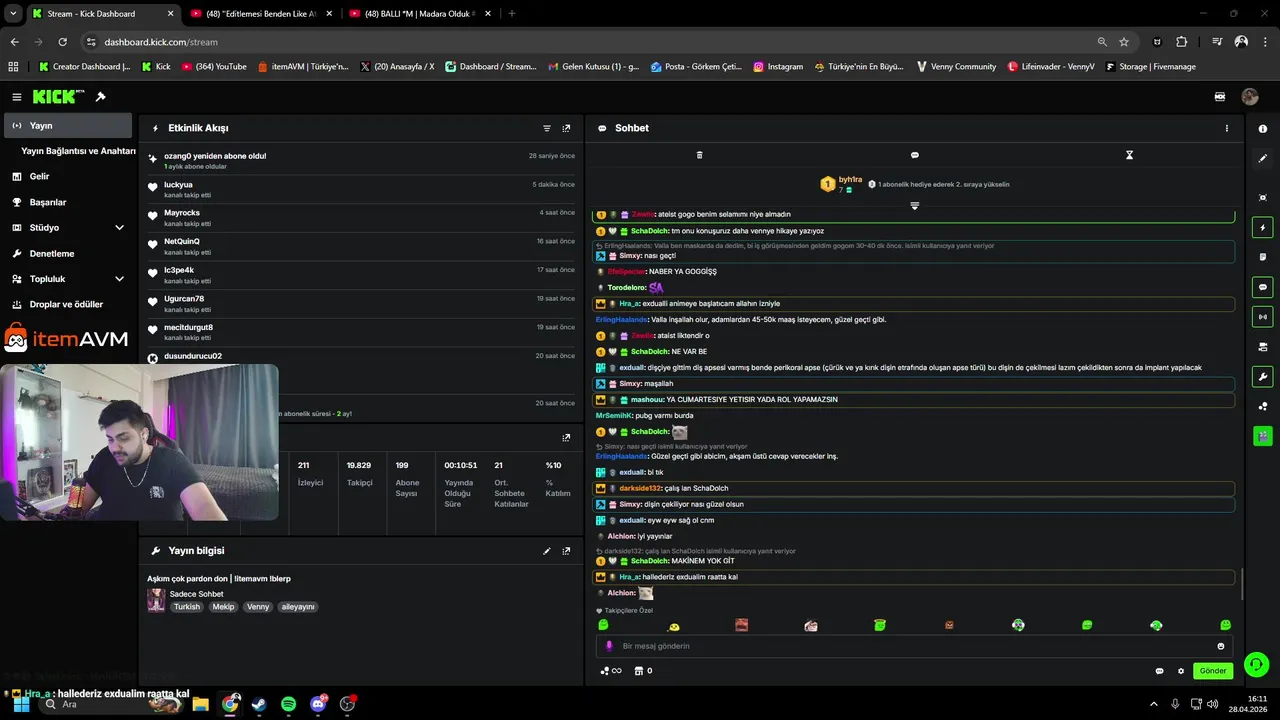Open the Yayın sidebar item
Image resolution: width=1280 pixels, height=720 pixels.
pyautogui.click(x=68, y=125)
